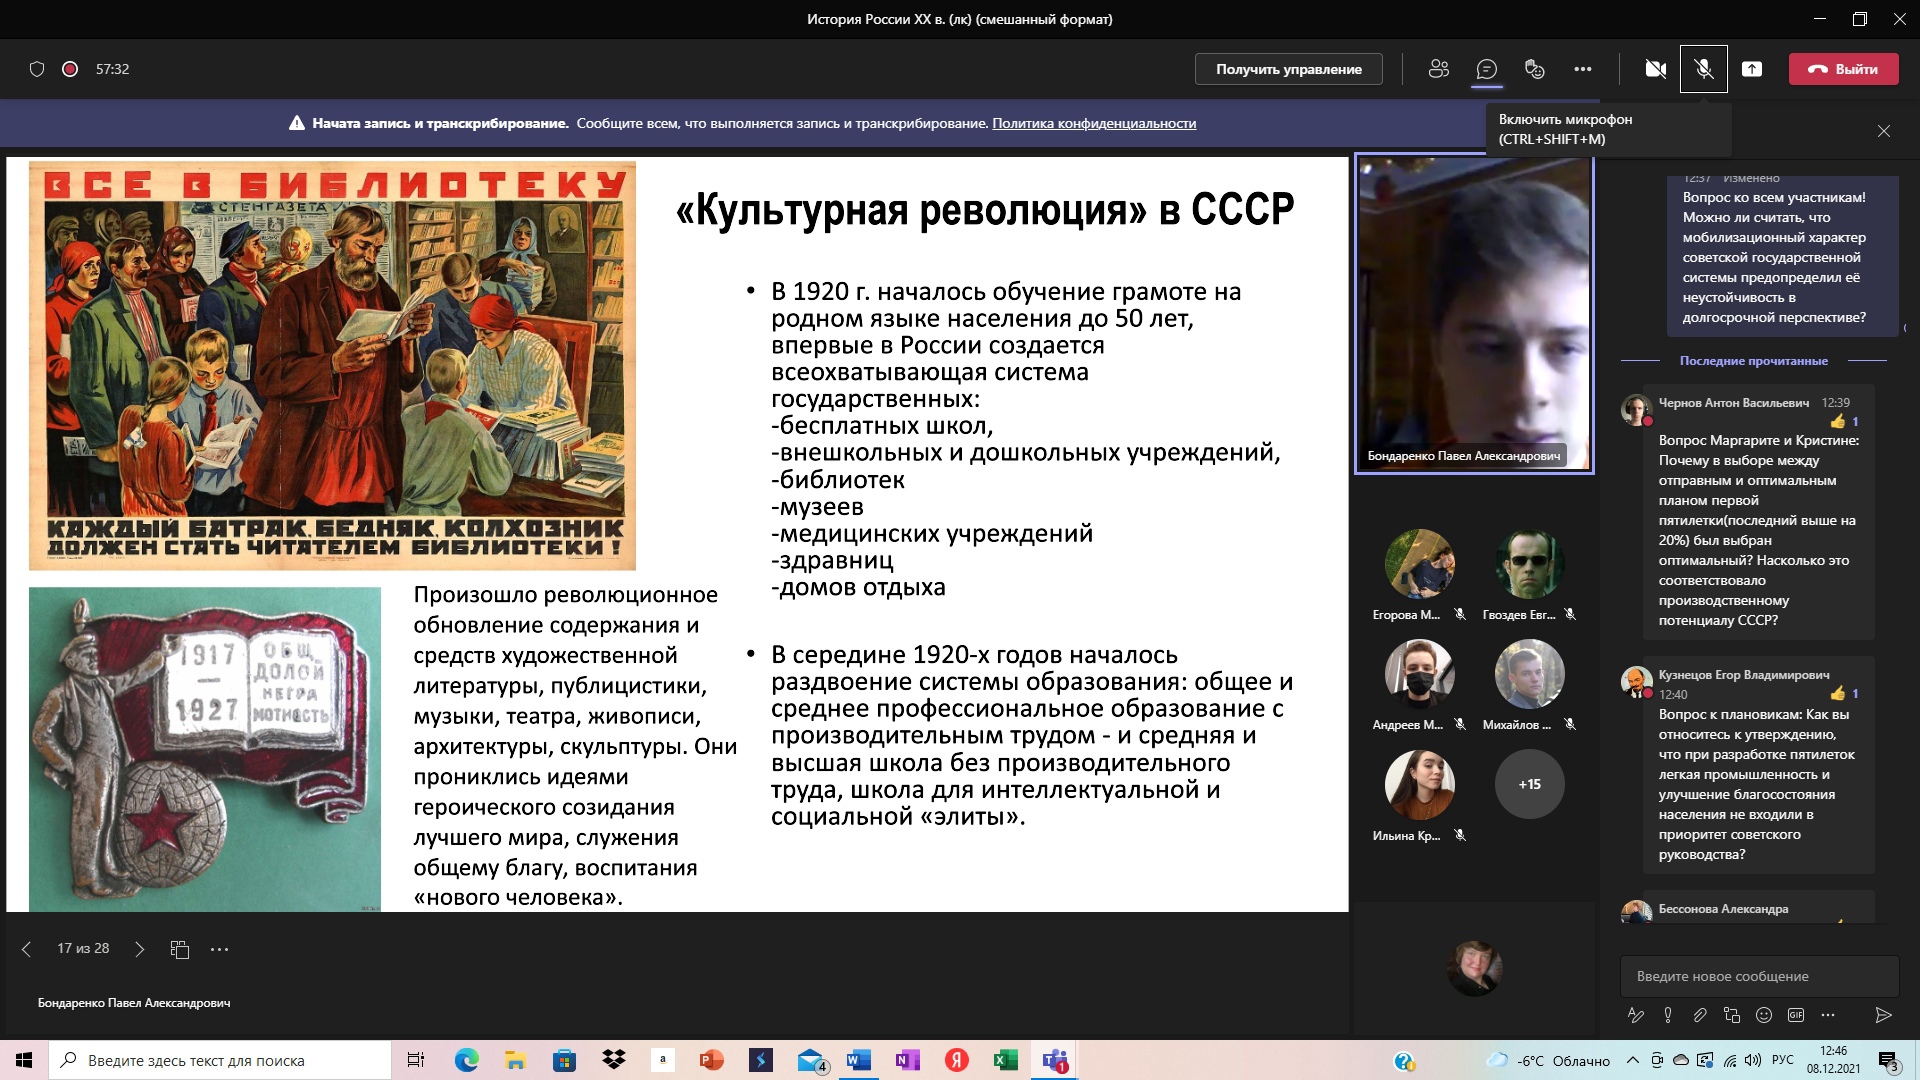The image size is (1920, 1080).
Task: Show the +15 more participants
Action: (1529, 784)
